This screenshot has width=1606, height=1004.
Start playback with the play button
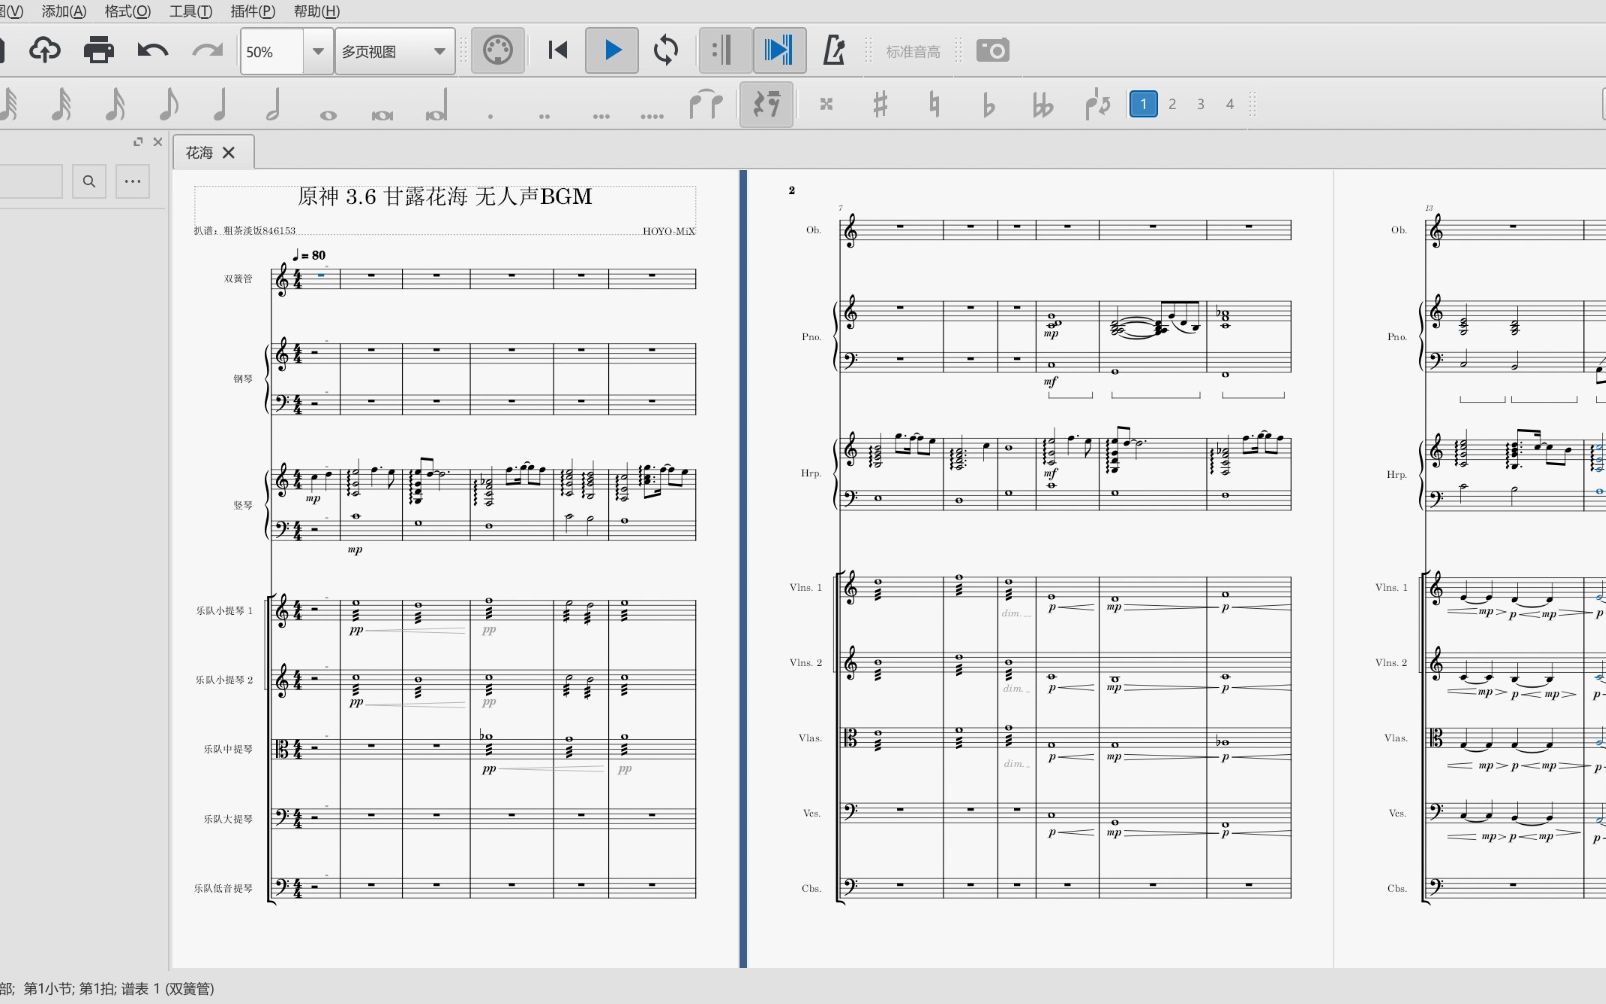[613, 50]
